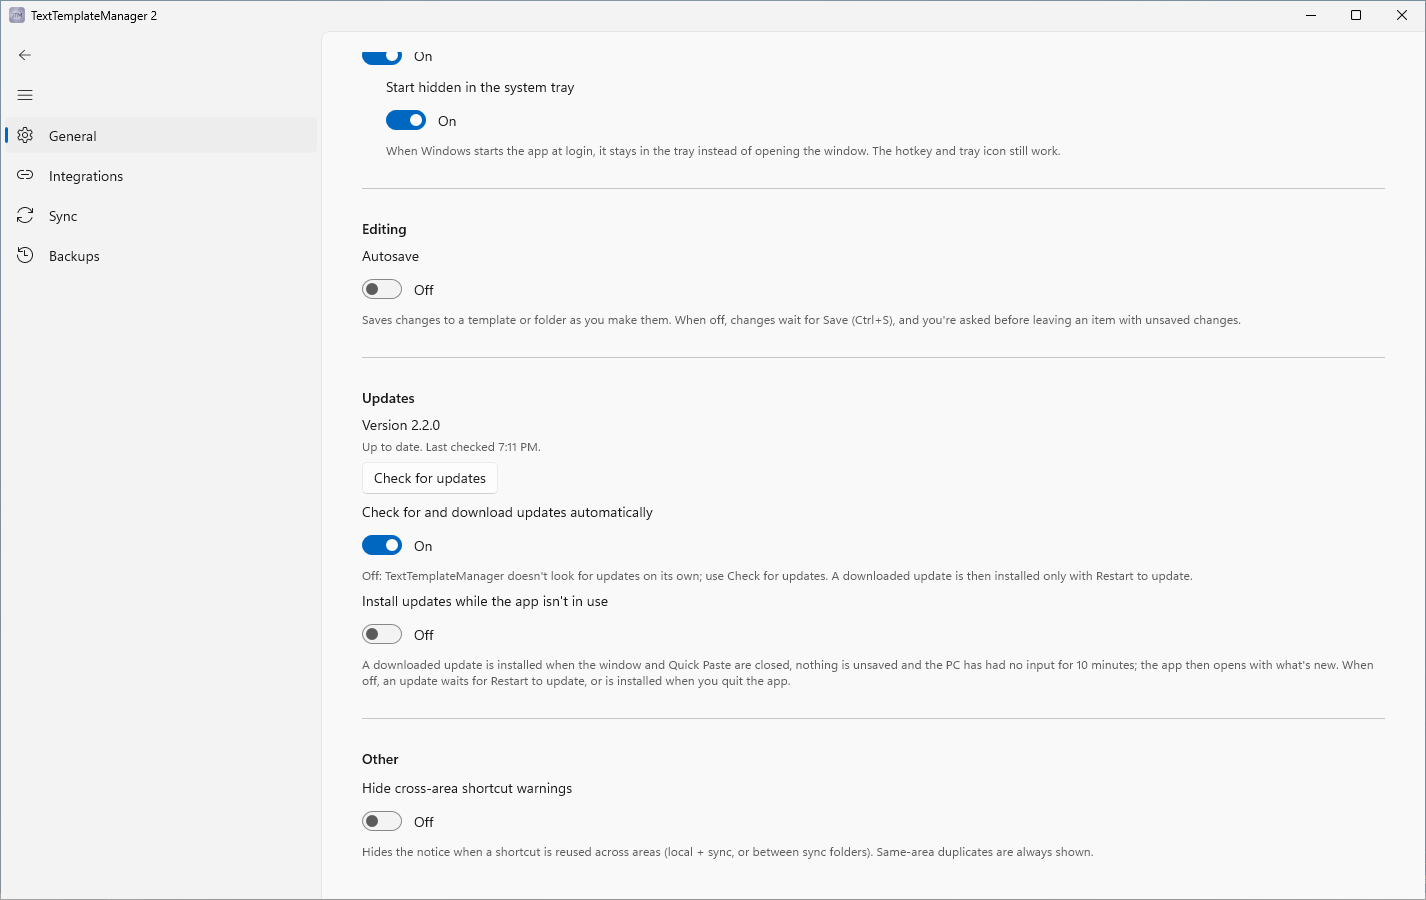The width and height of the screenshot is (1426, 900).
Task: Click the Check for updates button
Action: (430, 478)
